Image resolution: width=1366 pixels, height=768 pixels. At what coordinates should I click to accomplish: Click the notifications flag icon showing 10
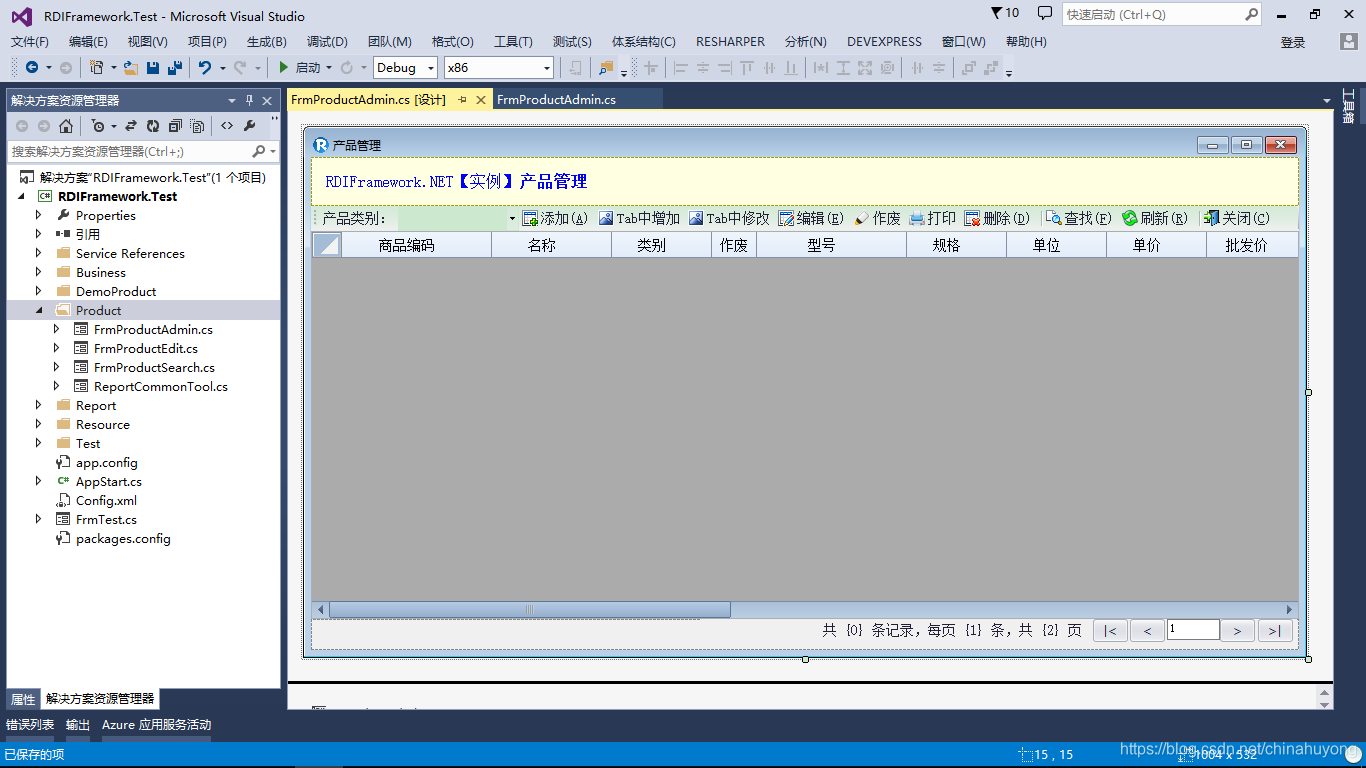[x=1005, y=13]
